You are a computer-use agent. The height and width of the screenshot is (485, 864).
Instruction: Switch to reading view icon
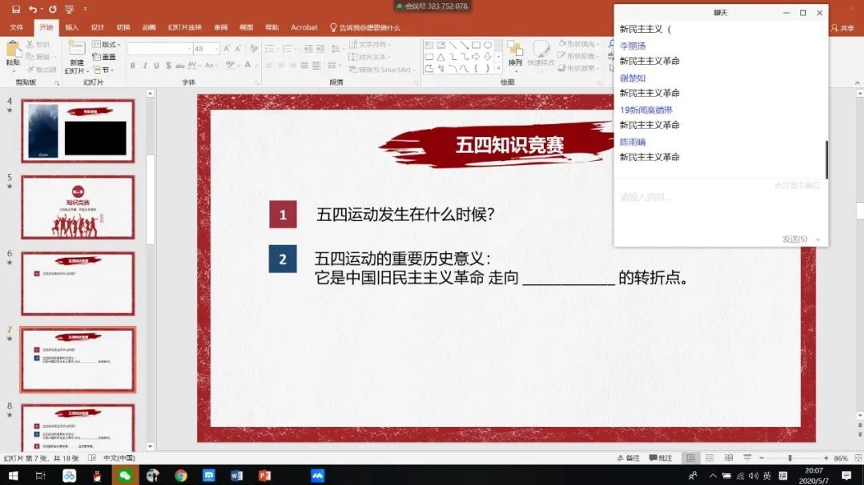[x=728, y=458]
